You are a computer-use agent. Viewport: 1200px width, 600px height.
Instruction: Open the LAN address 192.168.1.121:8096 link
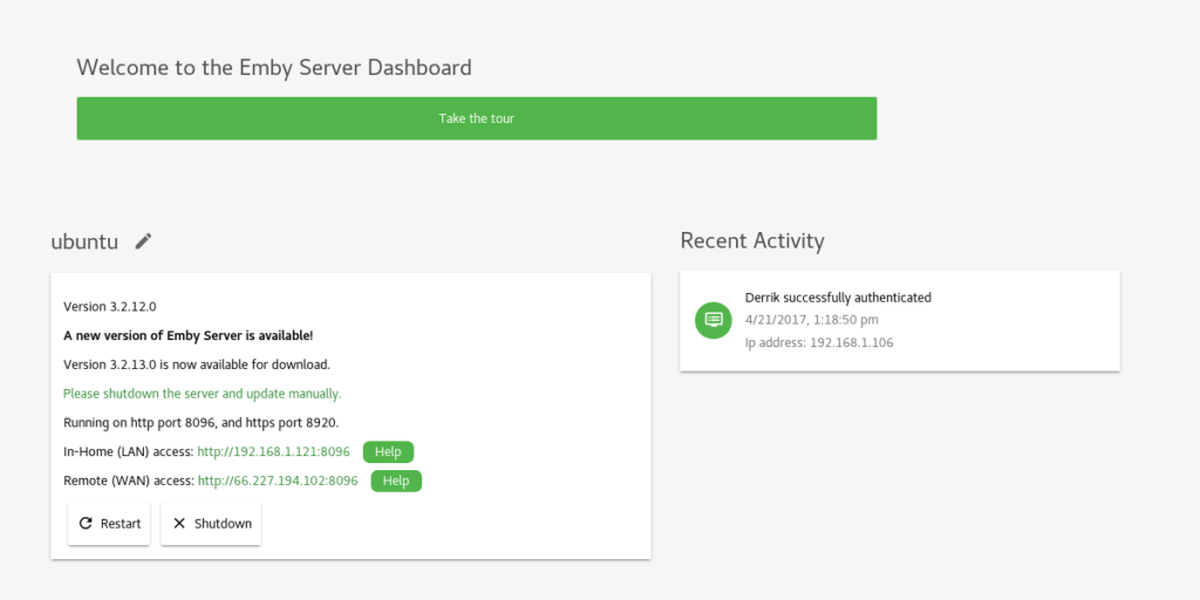(273, 452)
